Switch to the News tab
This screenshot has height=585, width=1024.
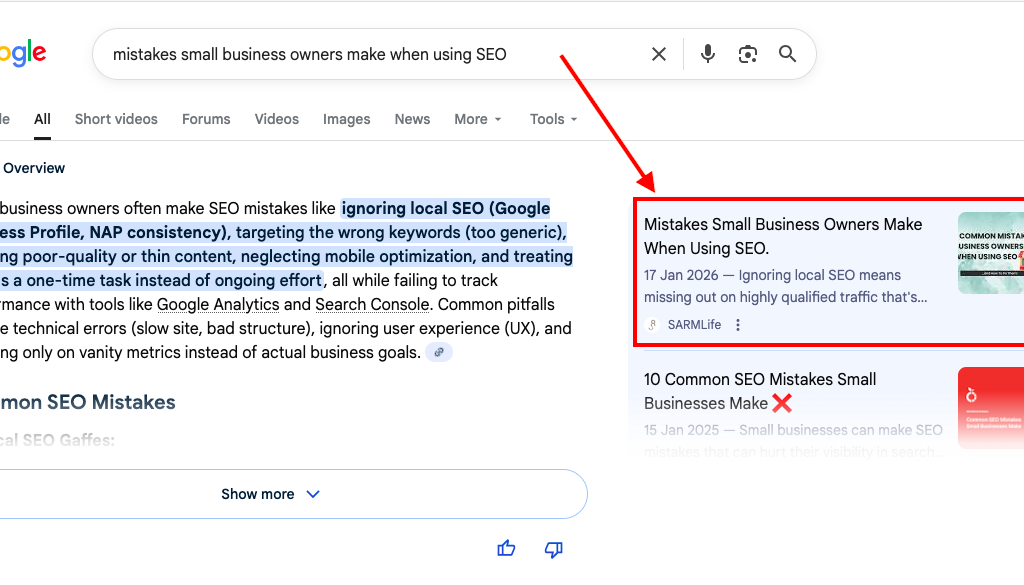click(x=412, y=119)
